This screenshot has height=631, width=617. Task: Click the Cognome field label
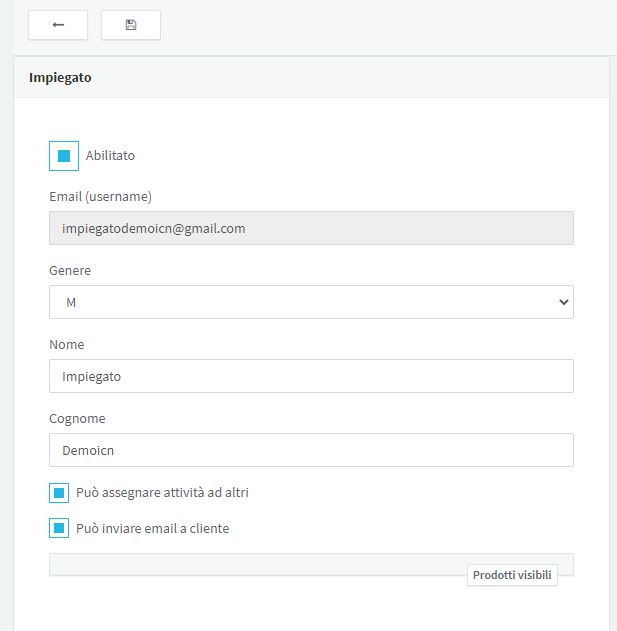point(77,419)
